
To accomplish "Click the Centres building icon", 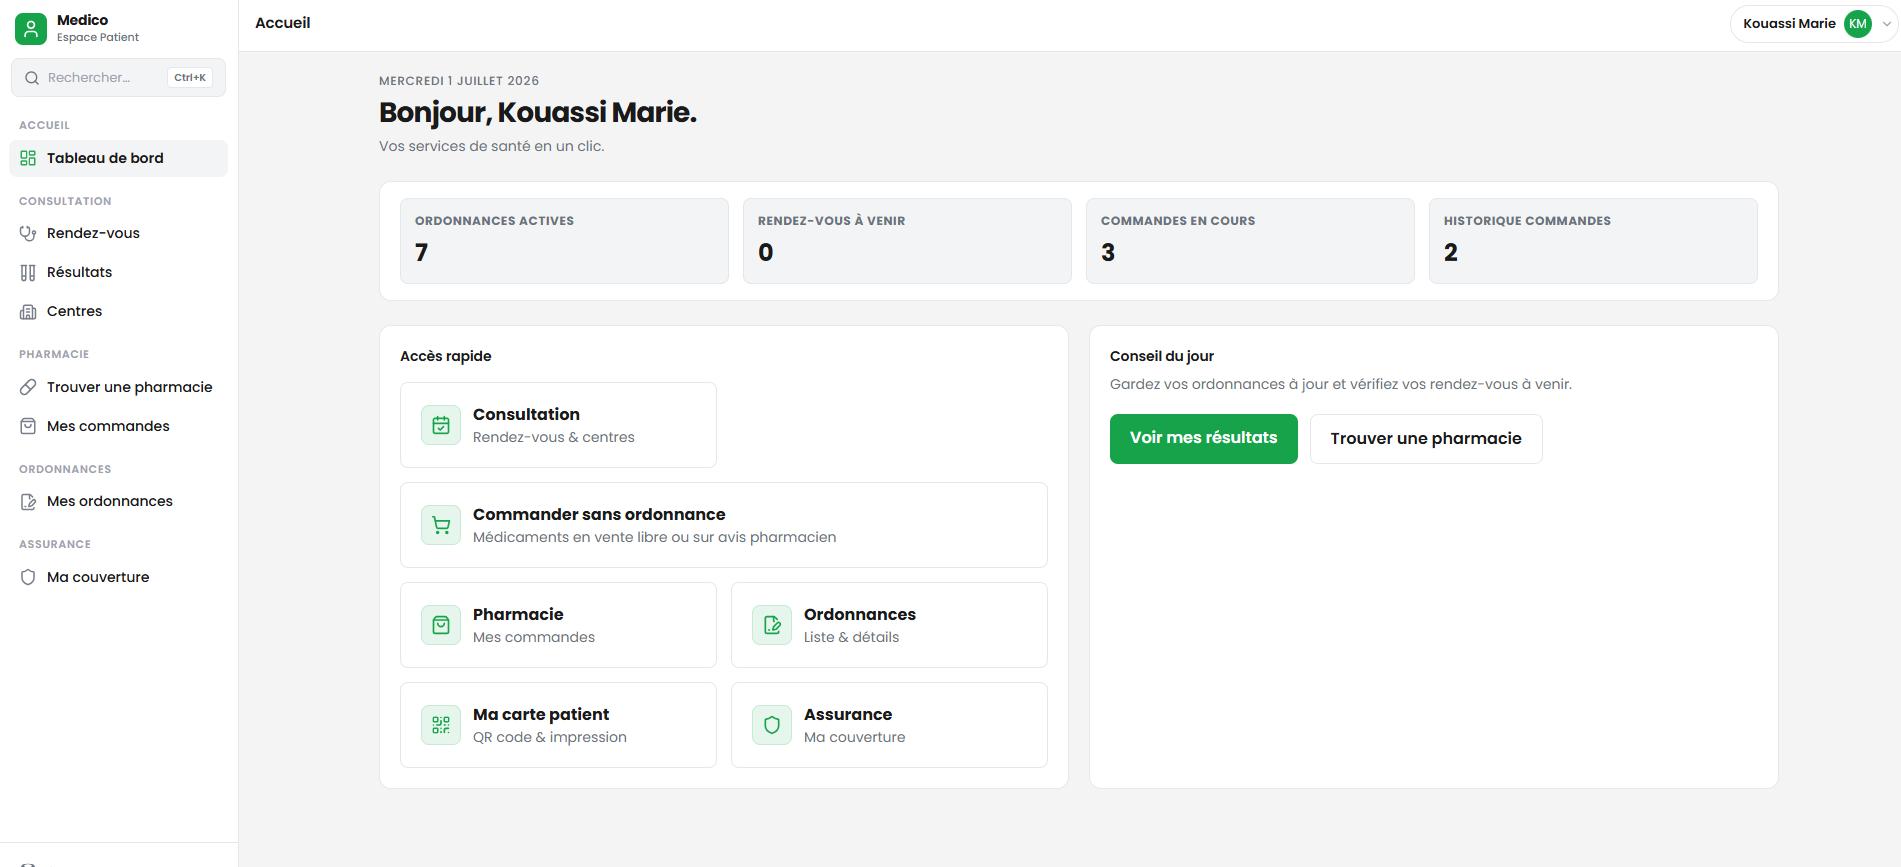I will [x=28, y=311].
